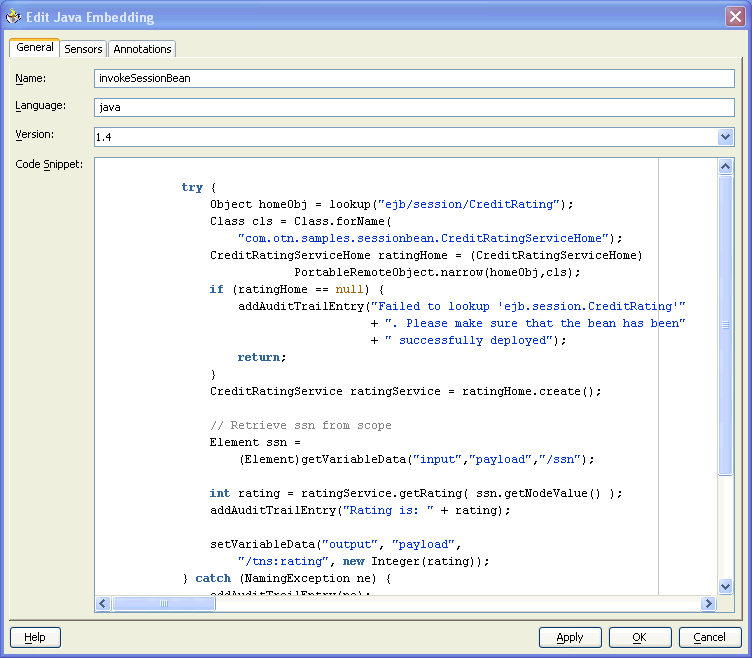Click the "/tns:rating" string
The width and height of the screenshot is (752, 658).
coord(283,561)
